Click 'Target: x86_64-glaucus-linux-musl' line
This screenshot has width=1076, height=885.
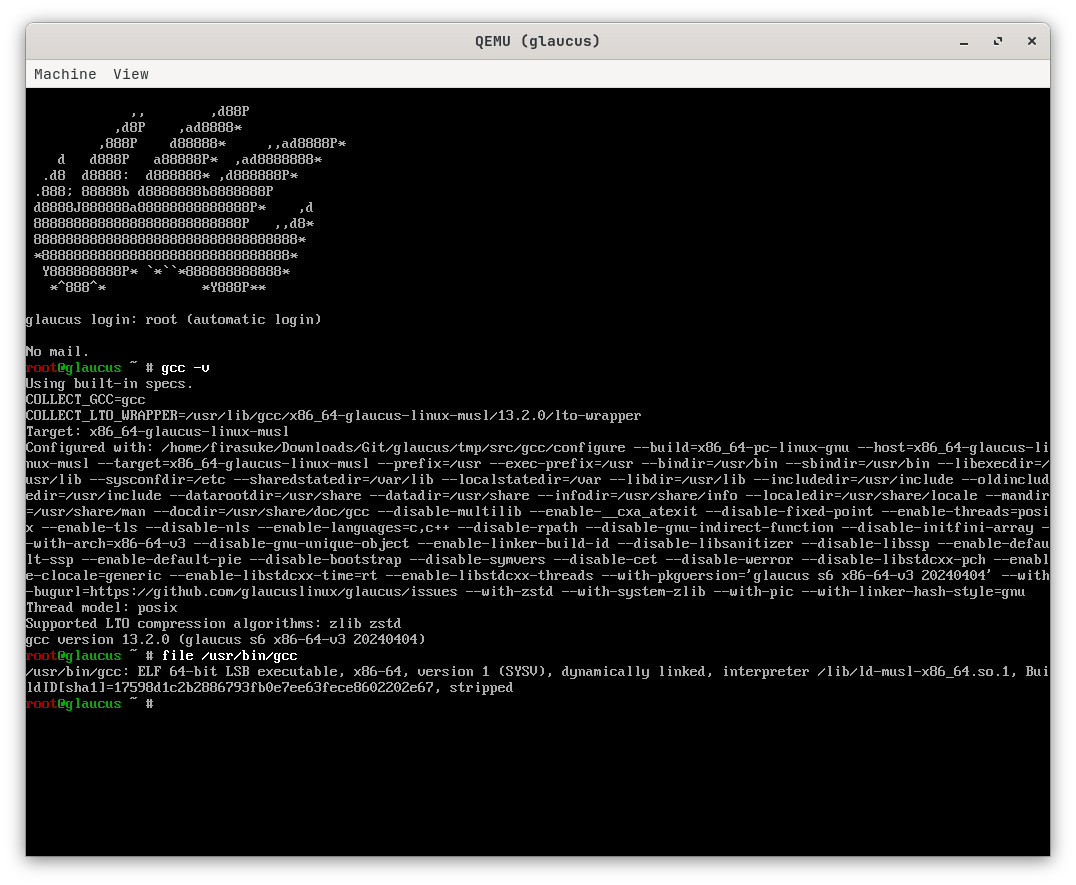[x=158, y=432]
